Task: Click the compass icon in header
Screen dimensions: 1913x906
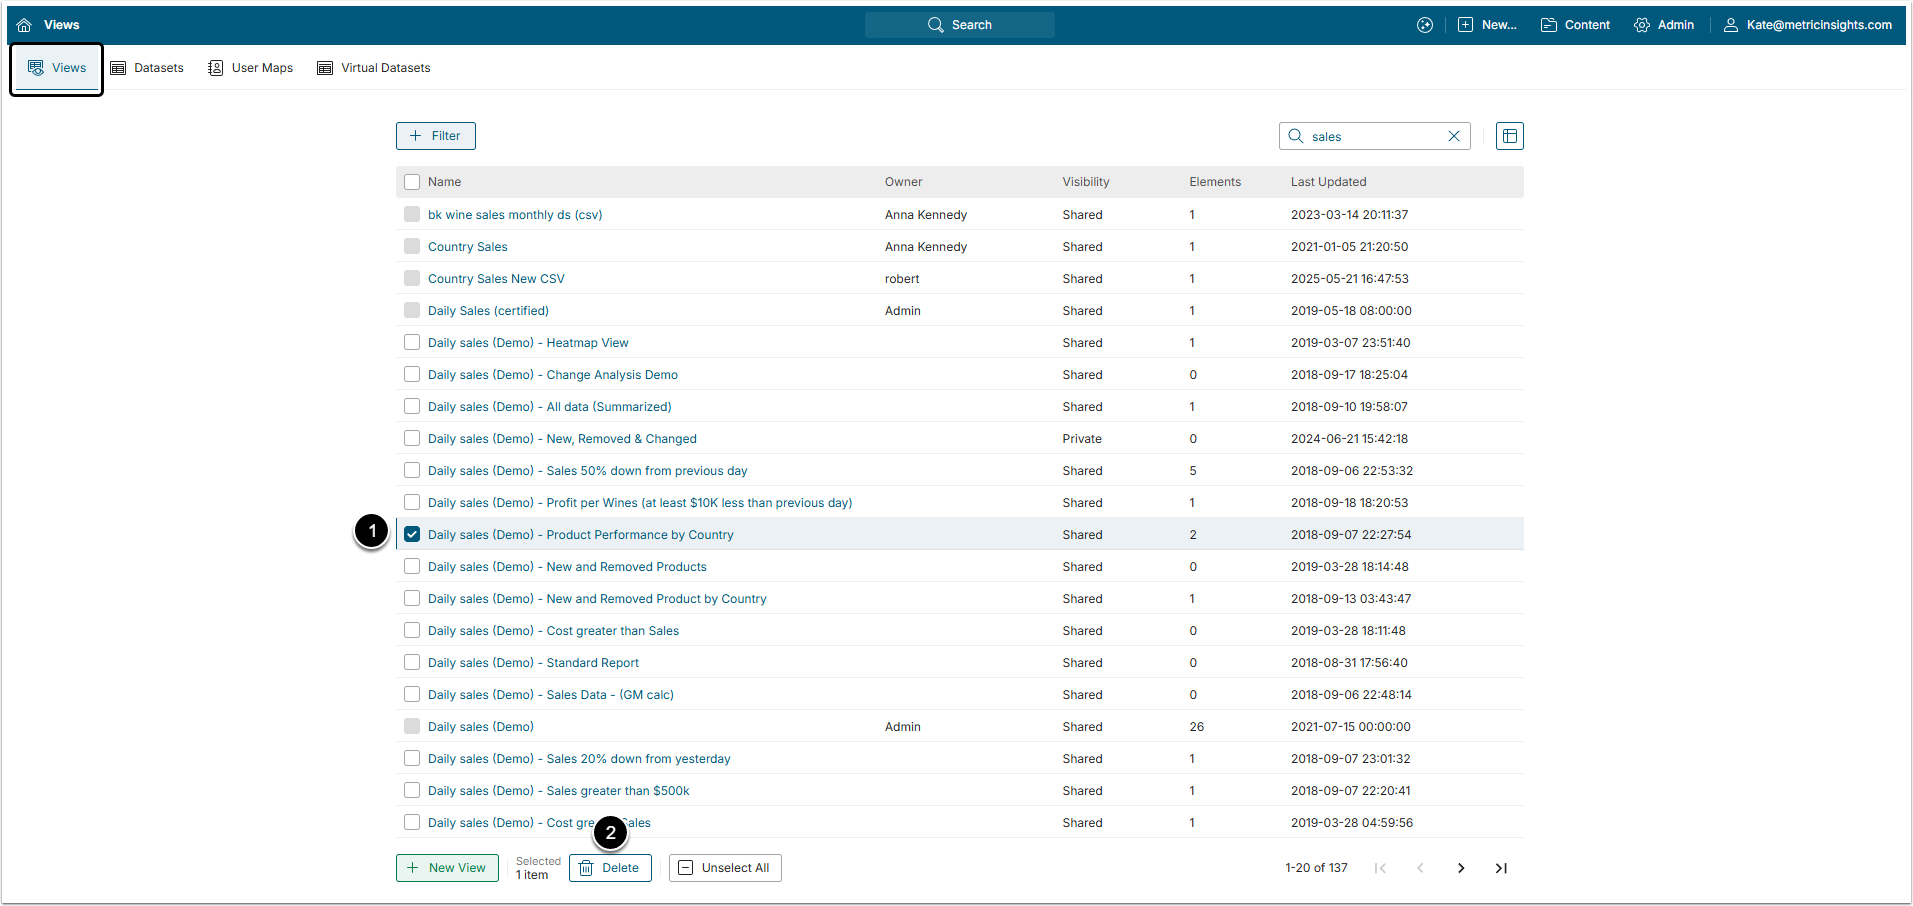Action: pos(1425,25)
